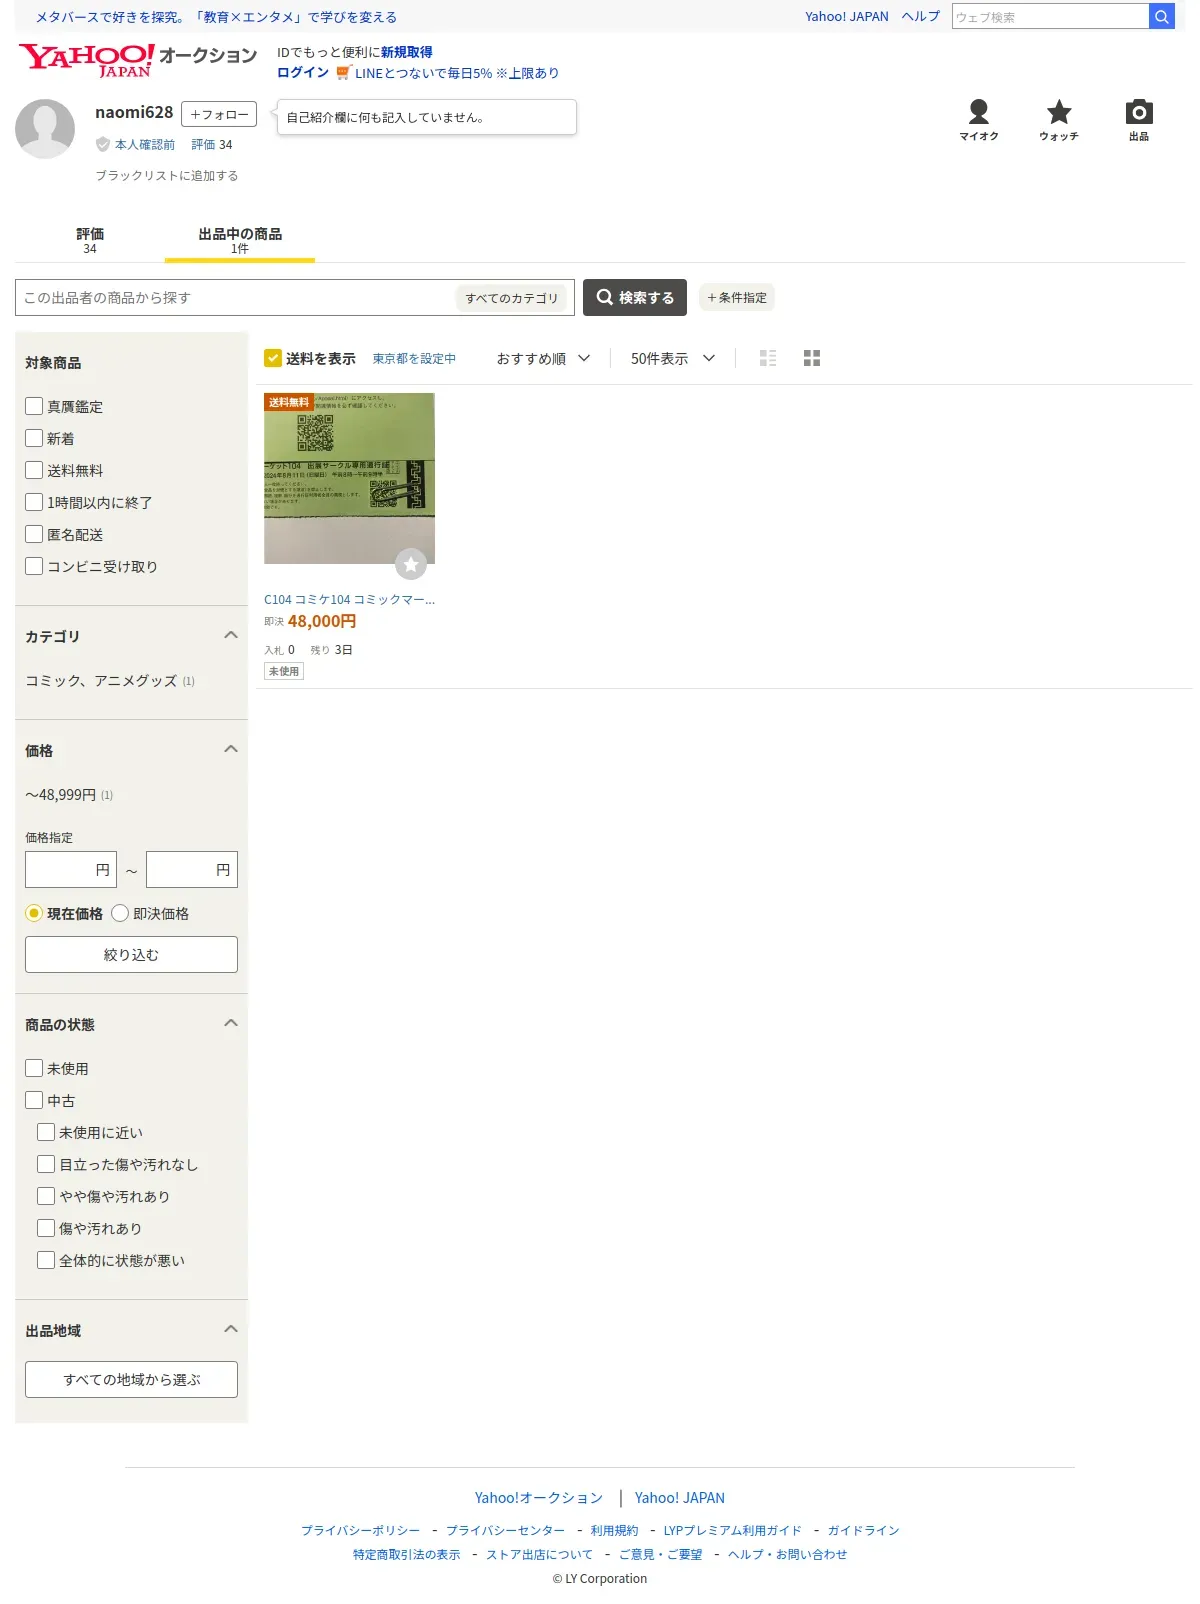Check 目立った傷や汚れなし condition
Screen dimensions: 1200x1604
tap(46, 1164)
